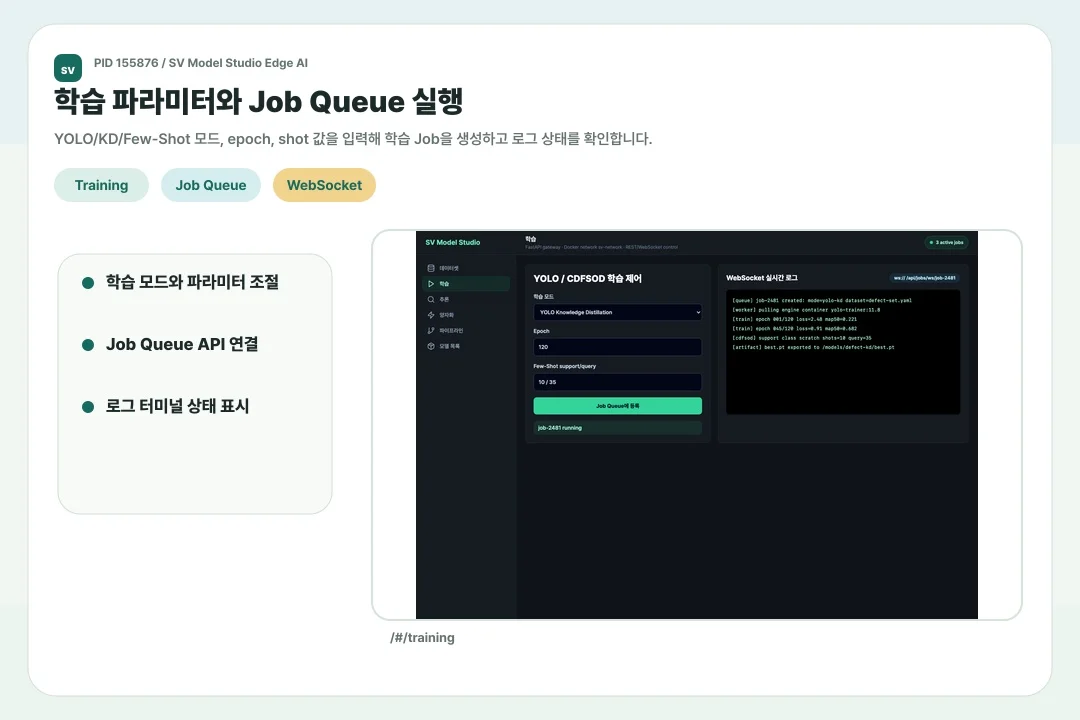Click the [worker] pulling engine container line
Image resolution: width=1080 pixels, height=720 pixels.
(x=806, y=310)
